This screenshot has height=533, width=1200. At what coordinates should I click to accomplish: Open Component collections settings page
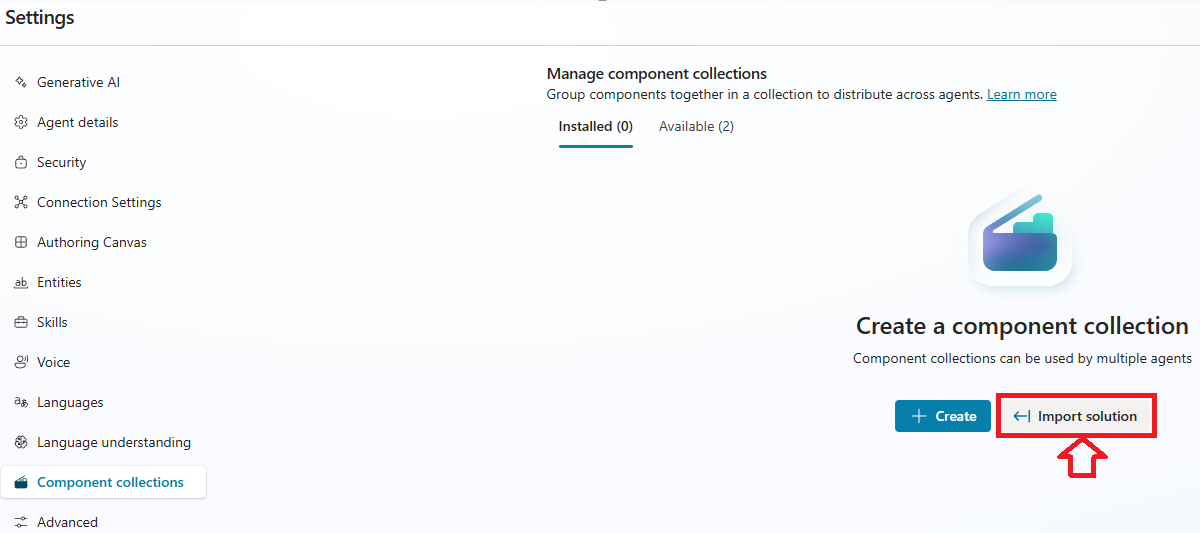(x=110, y=482)
